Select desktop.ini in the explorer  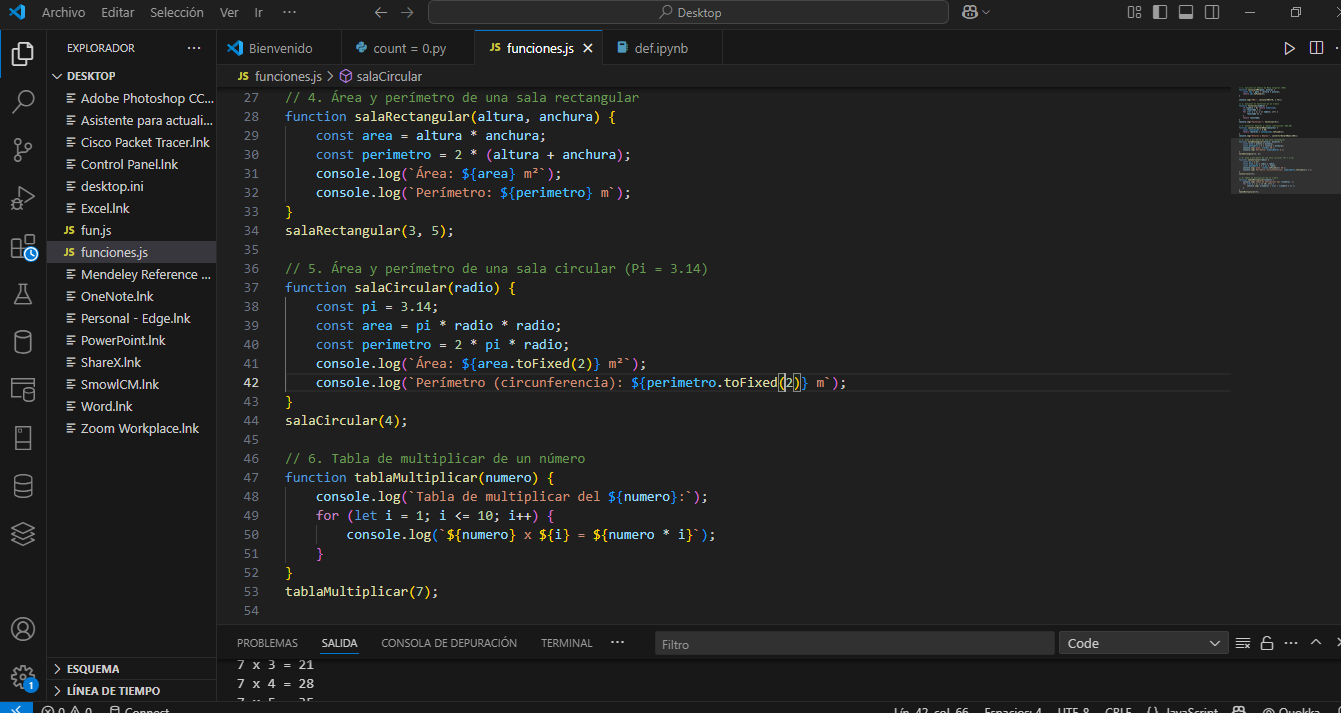click(132, 186)
